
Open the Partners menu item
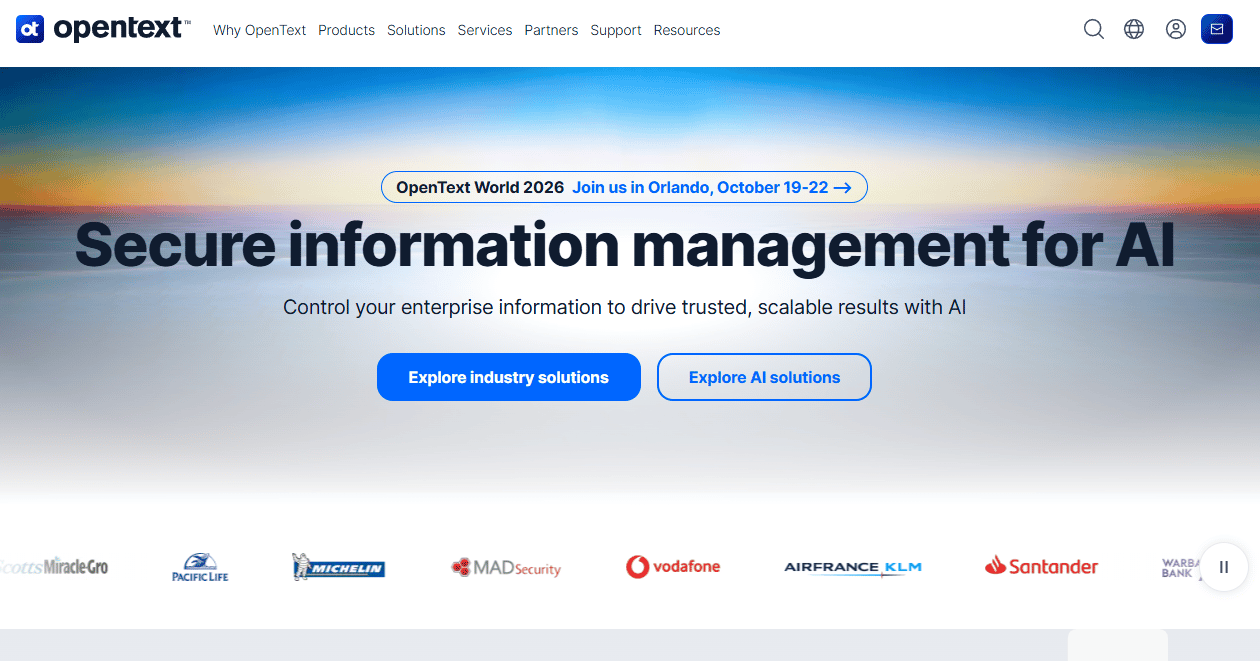(x=551, y=30)
